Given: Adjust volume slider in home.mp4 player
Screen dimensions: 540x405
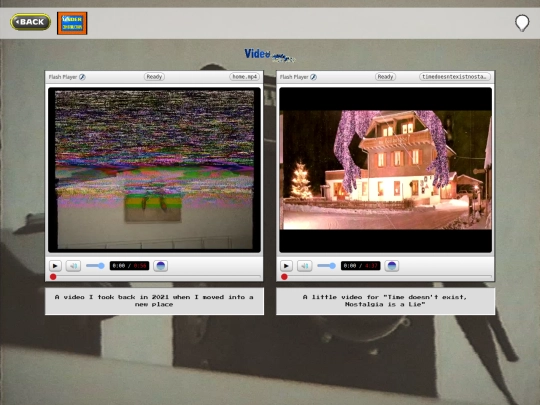Looking at the screenshot, I should 95,266.
